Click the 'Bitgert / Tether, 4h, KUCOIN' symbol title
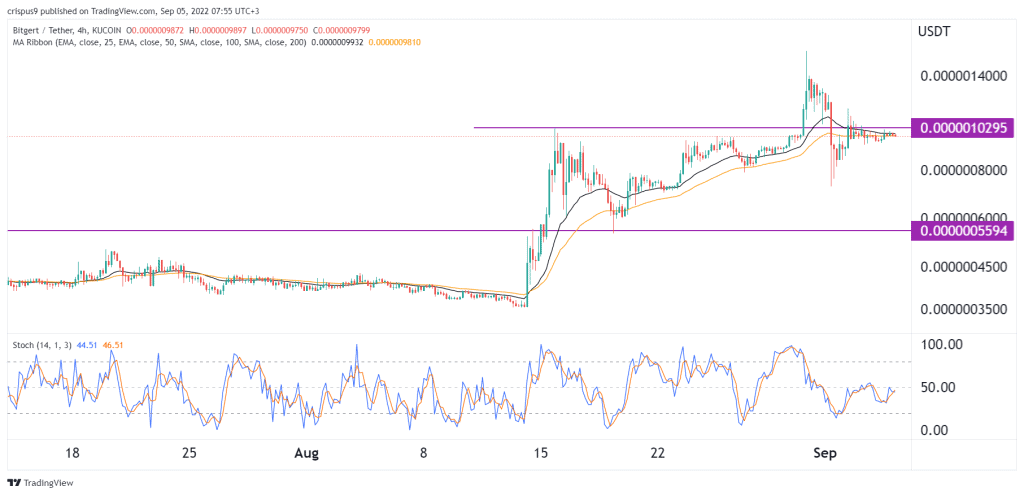1024x495 pixels. click(x=67, y=31)
